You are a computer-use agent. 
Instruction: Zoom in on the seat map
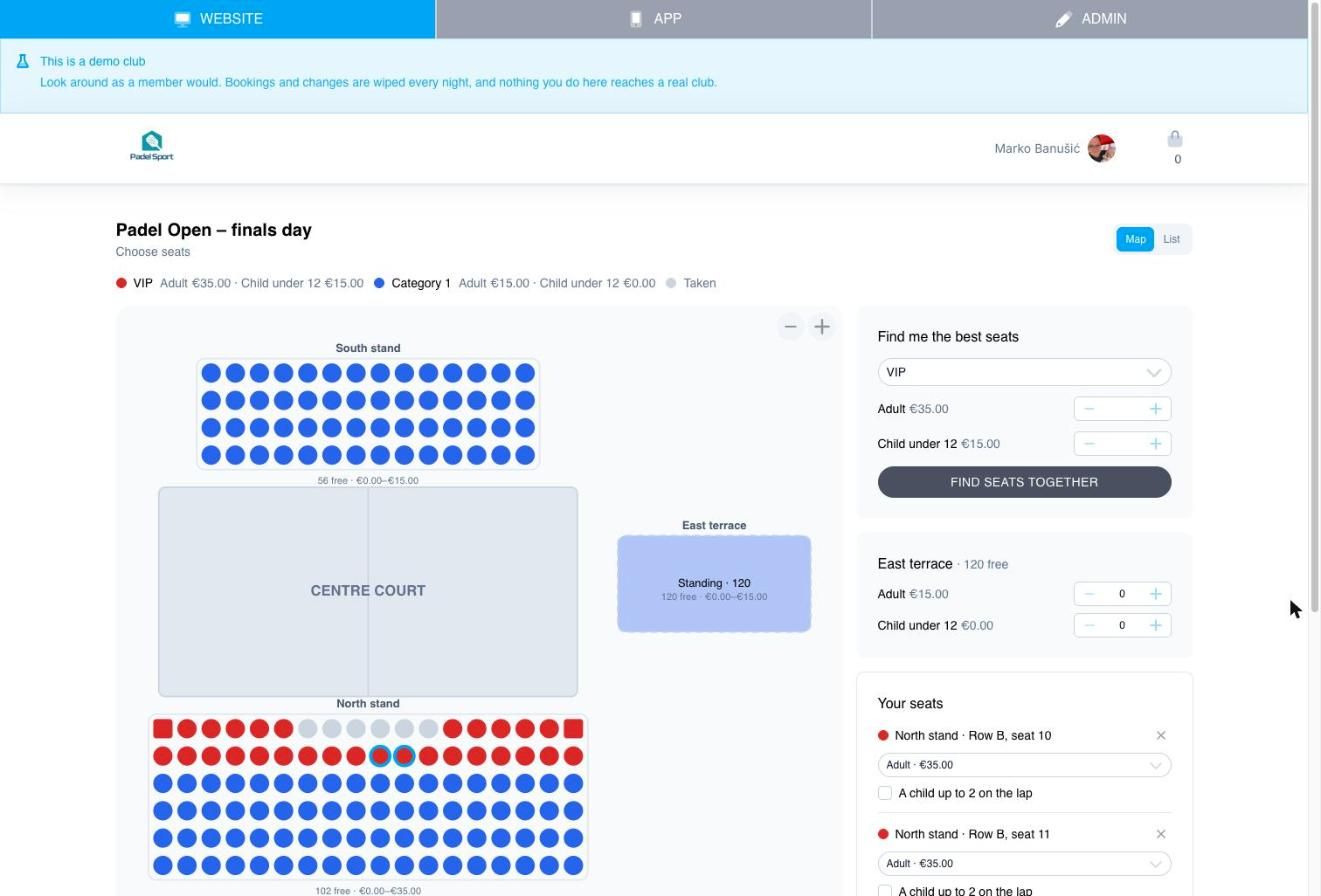(x=822, y=327)
